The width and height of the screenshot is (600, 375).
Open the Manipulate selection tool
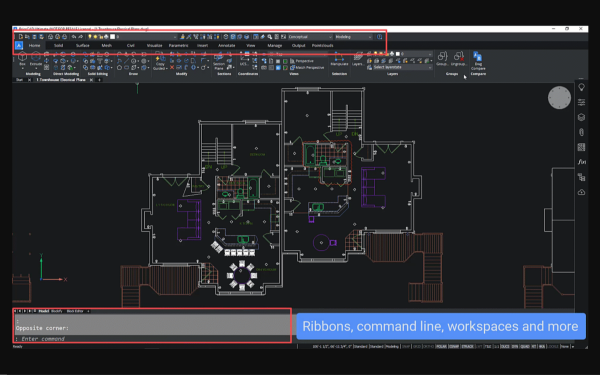tap(339, 59)
